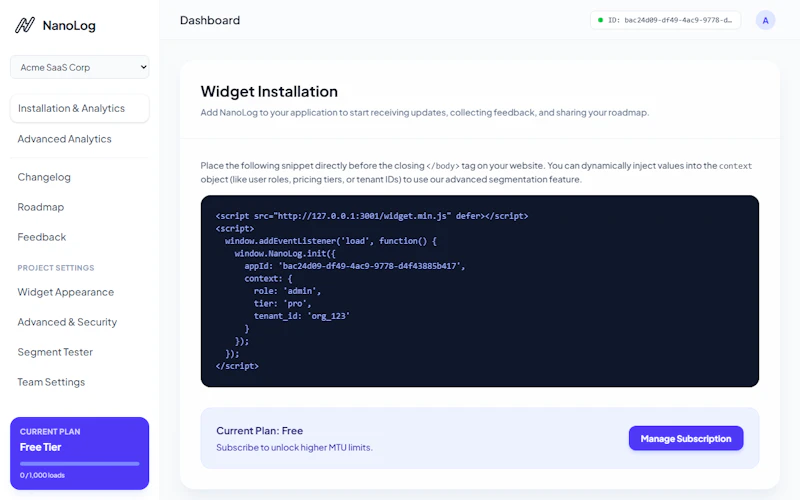Open Advanced Analytics page

click(64, 139)
